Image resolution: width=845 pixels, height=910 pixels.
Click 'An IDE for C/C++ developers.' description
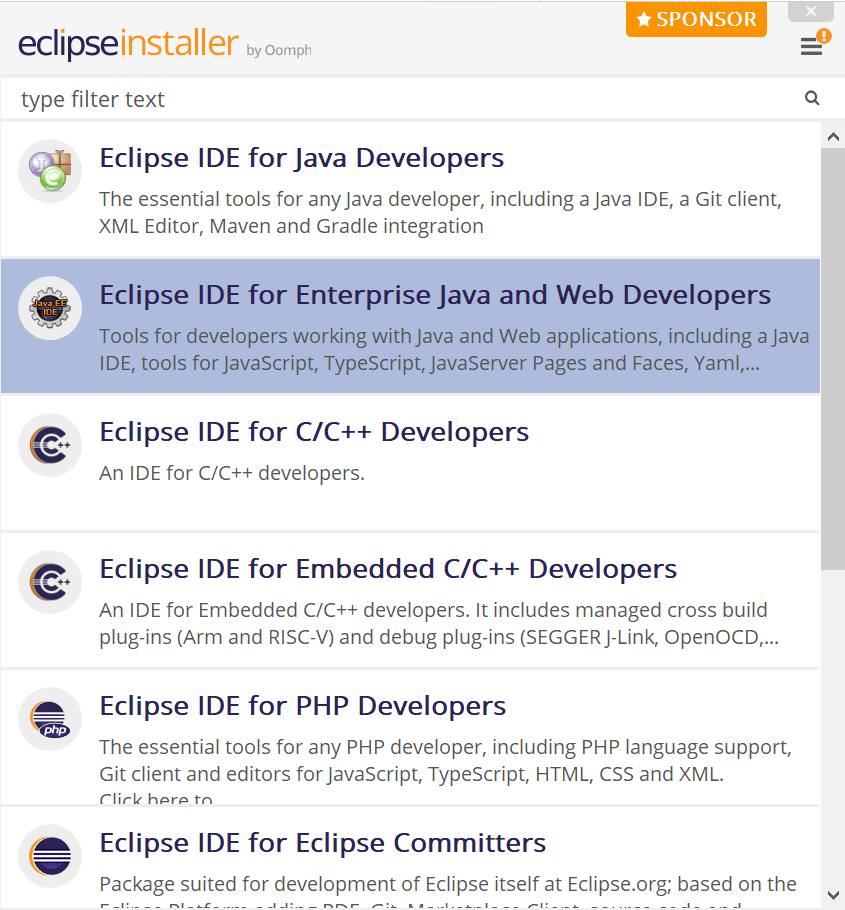[x=232, y=473]
